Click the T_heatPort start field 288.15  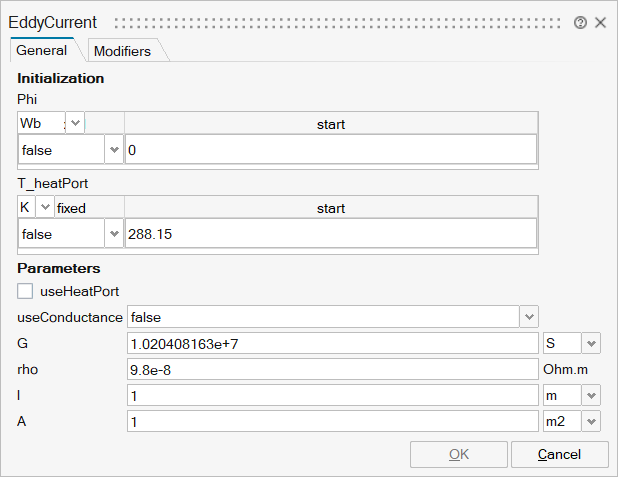(330, 233)
